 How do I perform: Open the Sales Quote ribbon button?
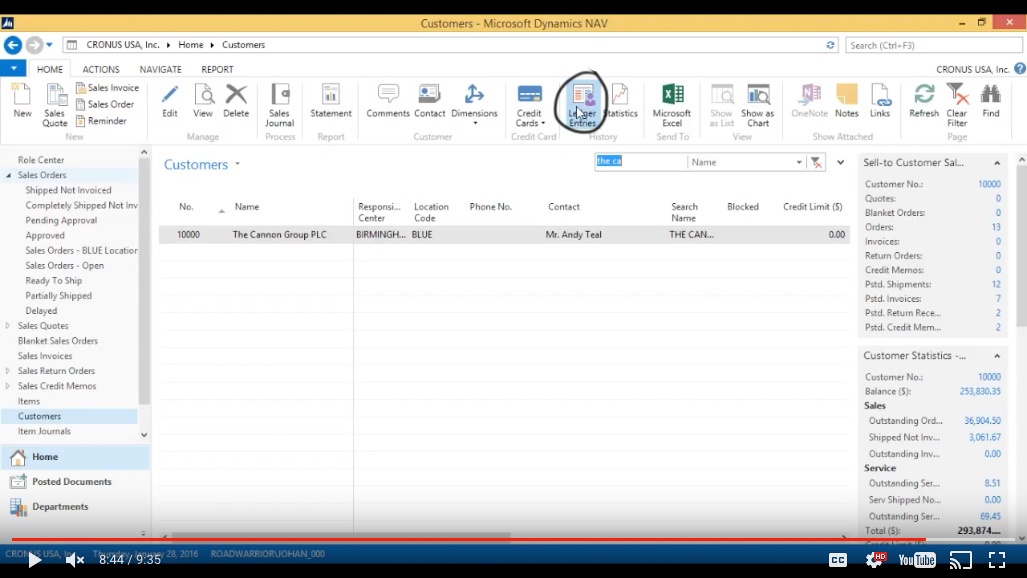(55, 105)
